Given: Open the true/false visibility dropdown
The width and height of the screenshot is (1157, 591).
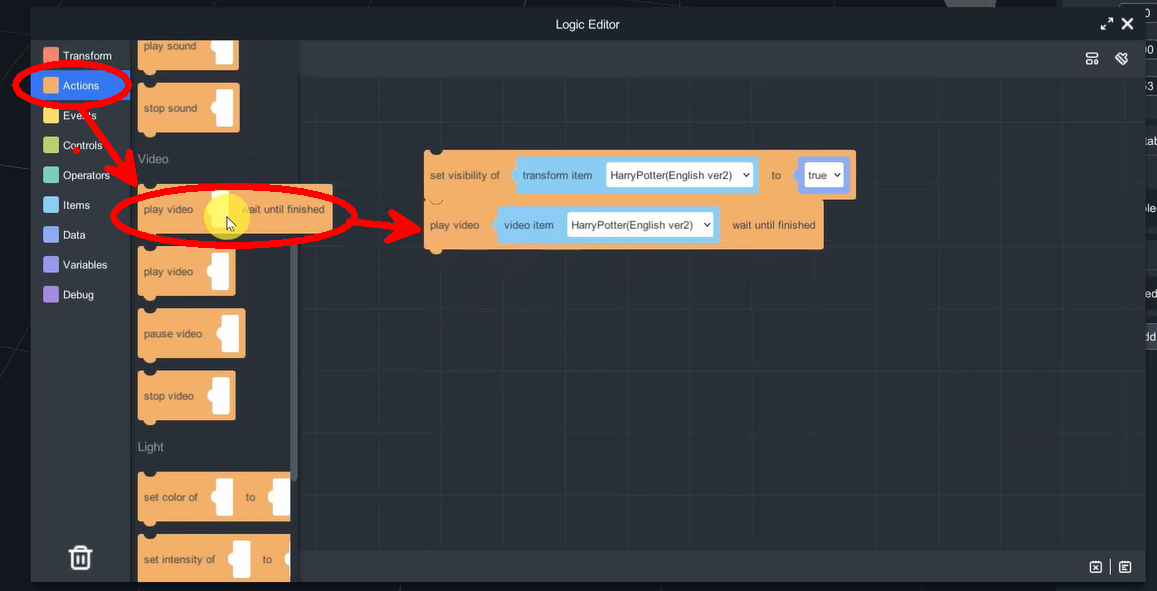Looking at the screenshot, I should [824, 175].
